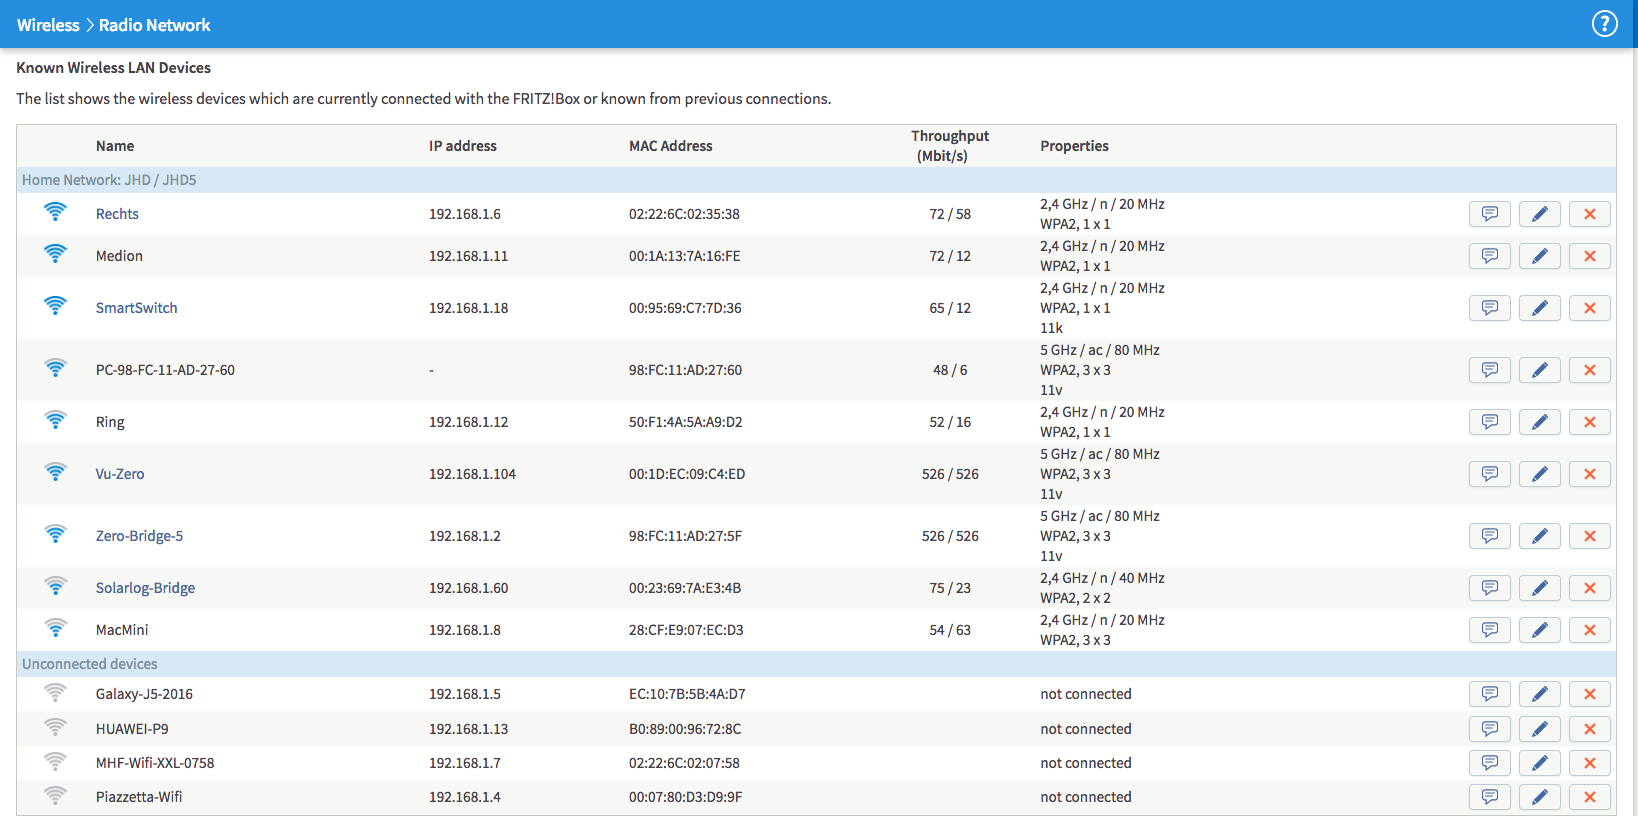Remove the Galaxy-J5-2016 unconnected device

tap(1589, 694)
